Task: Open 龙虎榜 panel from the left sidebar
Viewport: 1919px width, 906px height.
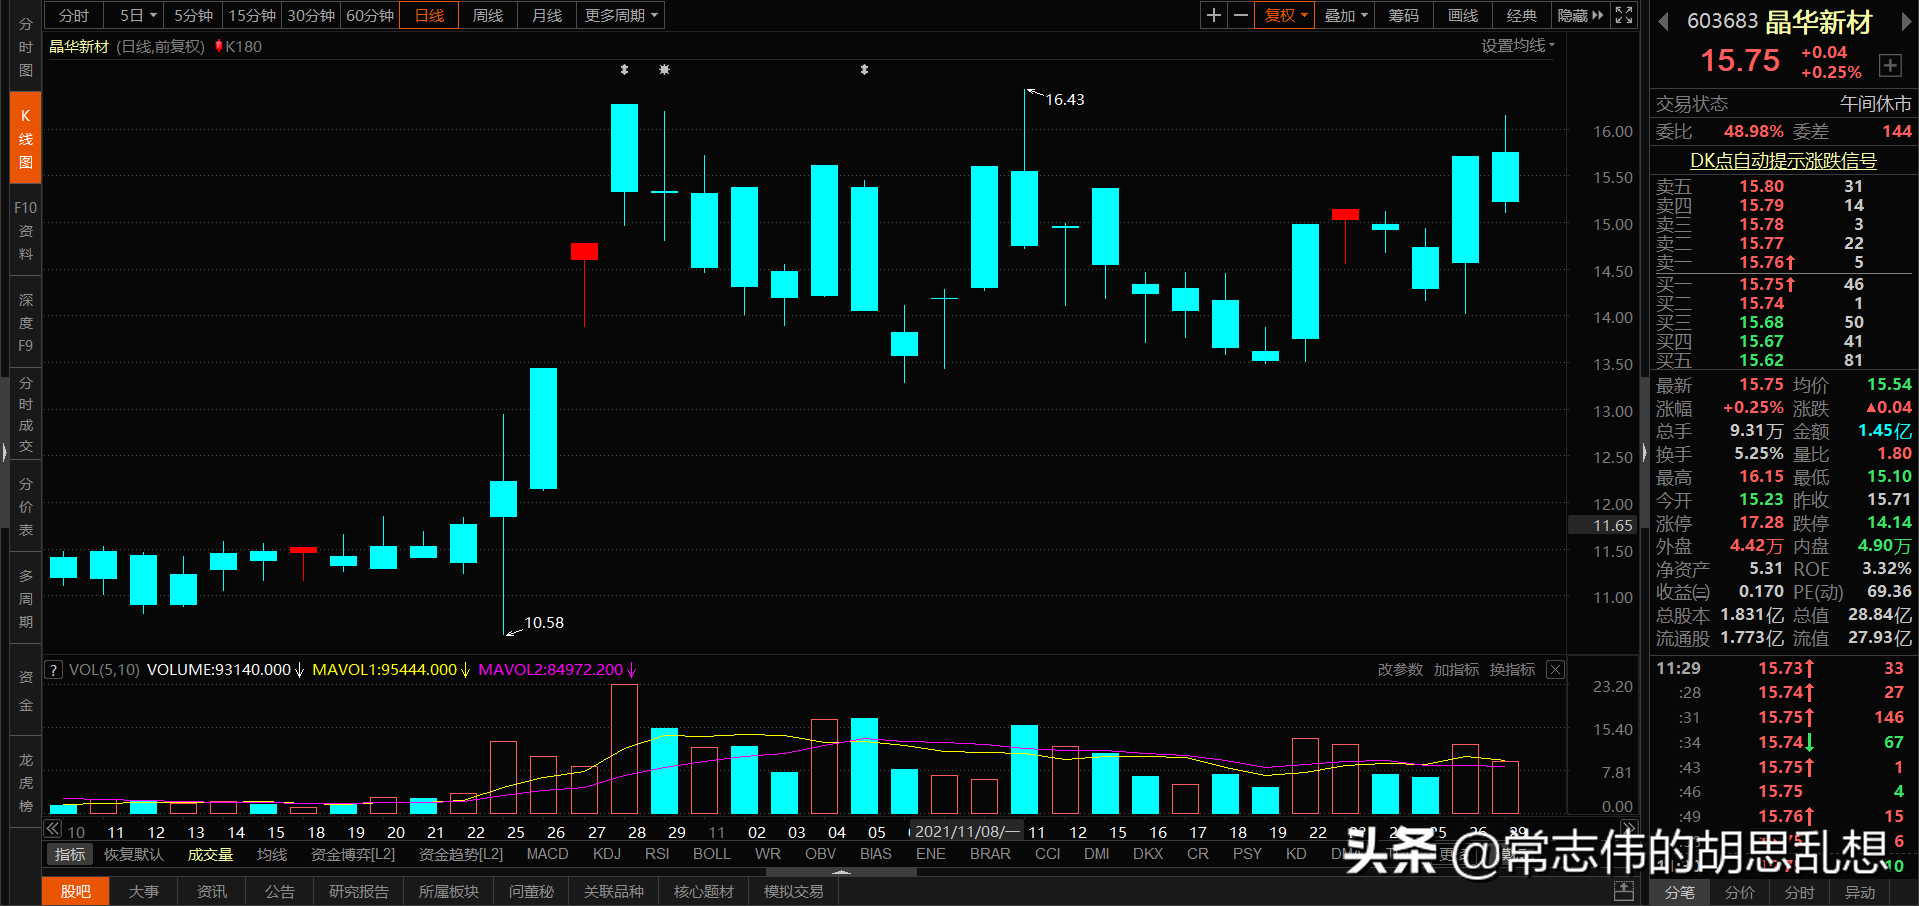Action: (24, 784)
